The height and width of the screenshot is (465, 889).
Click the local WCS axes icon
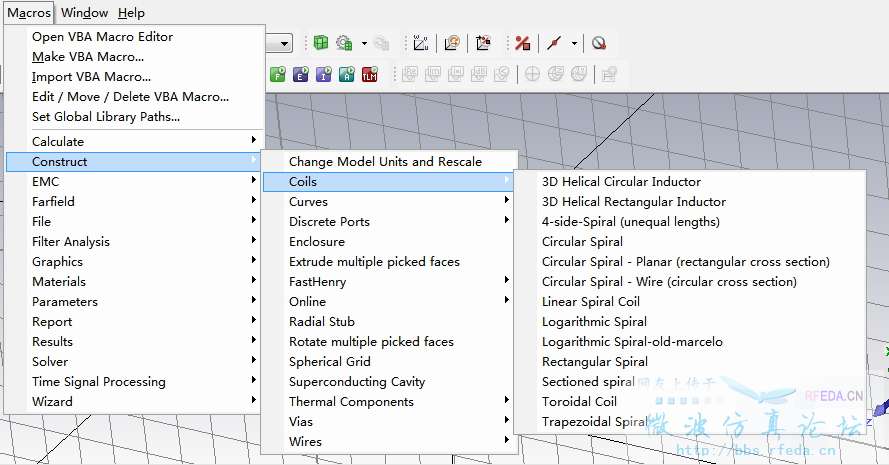tap(421, 43)
